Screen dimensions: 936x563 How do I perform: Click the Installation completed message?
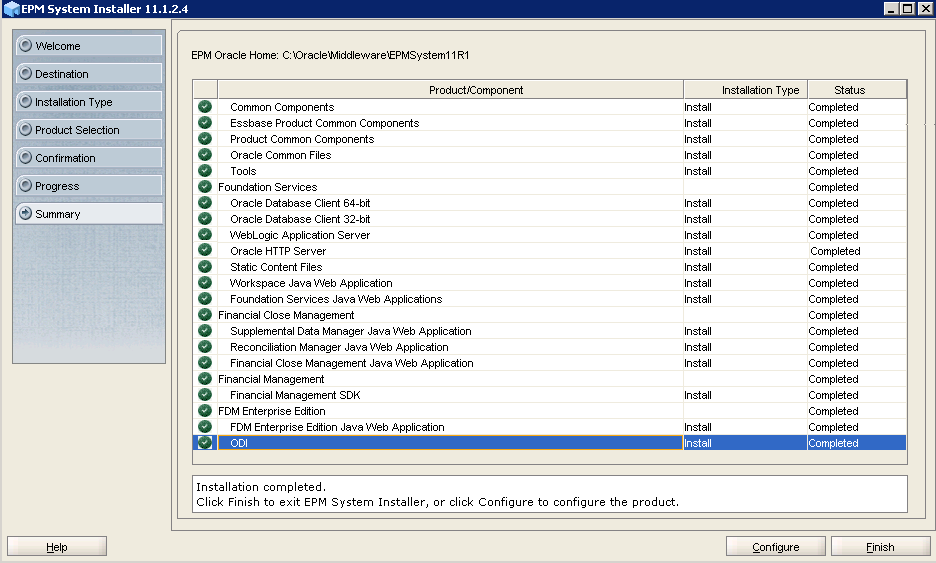tap(261, 487)
